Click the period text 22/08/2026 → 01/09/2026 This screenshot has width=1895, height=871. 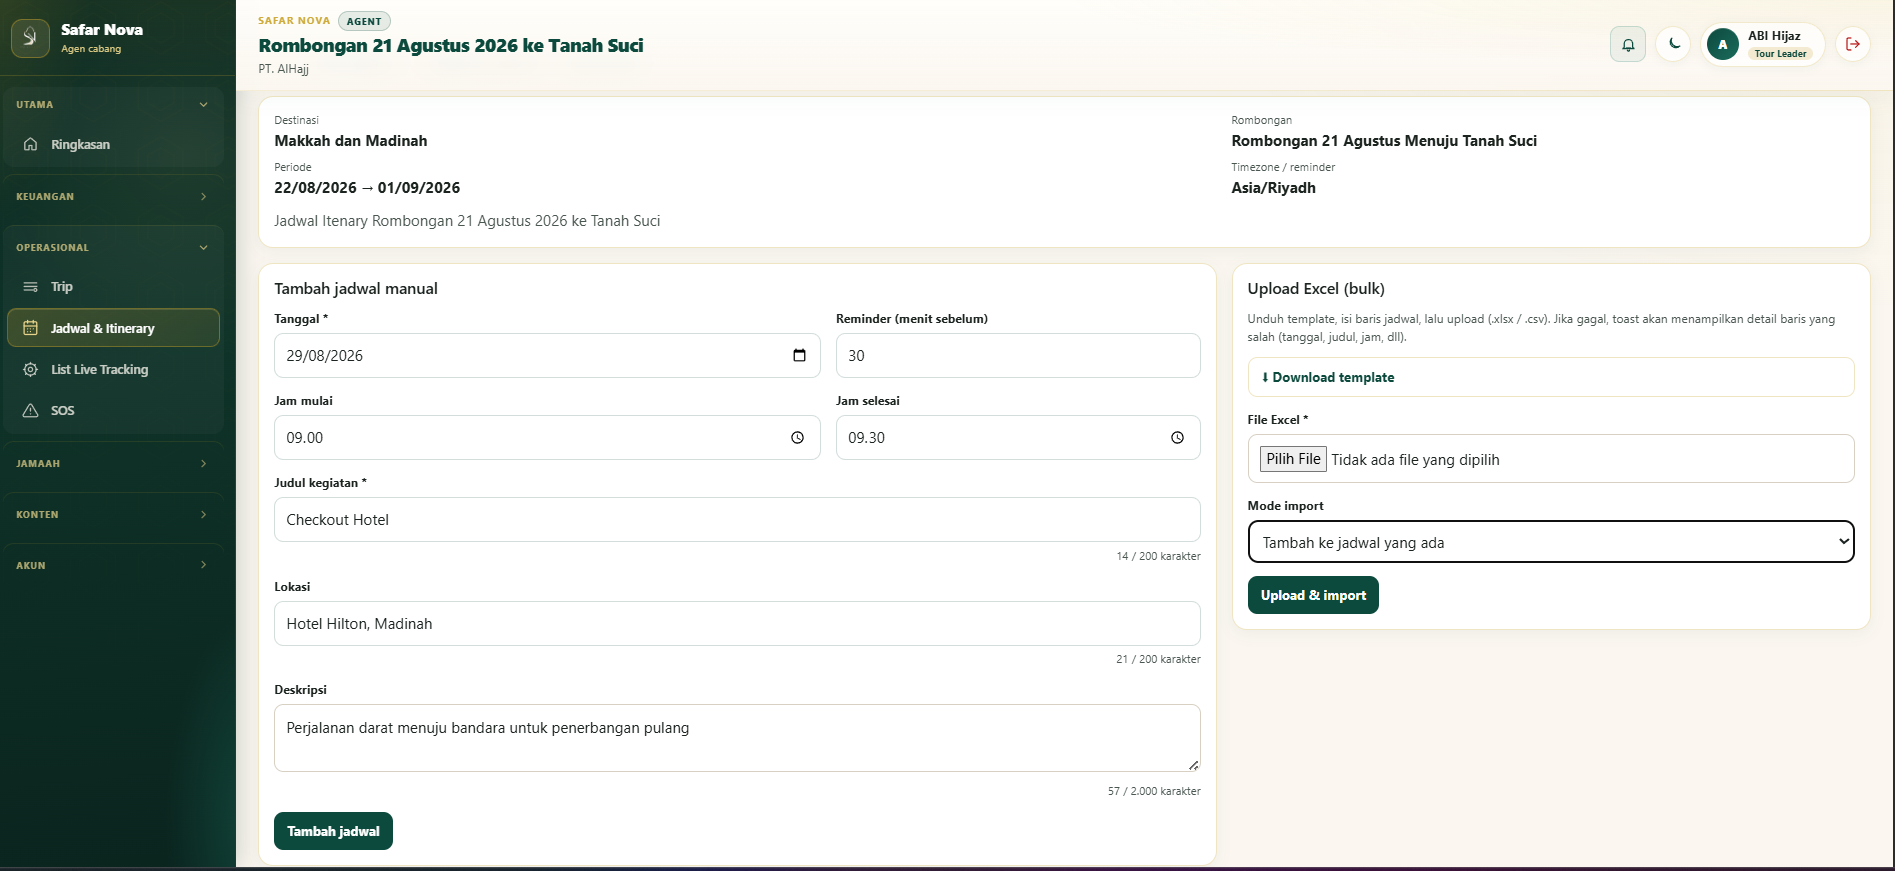tap(367, 188)
